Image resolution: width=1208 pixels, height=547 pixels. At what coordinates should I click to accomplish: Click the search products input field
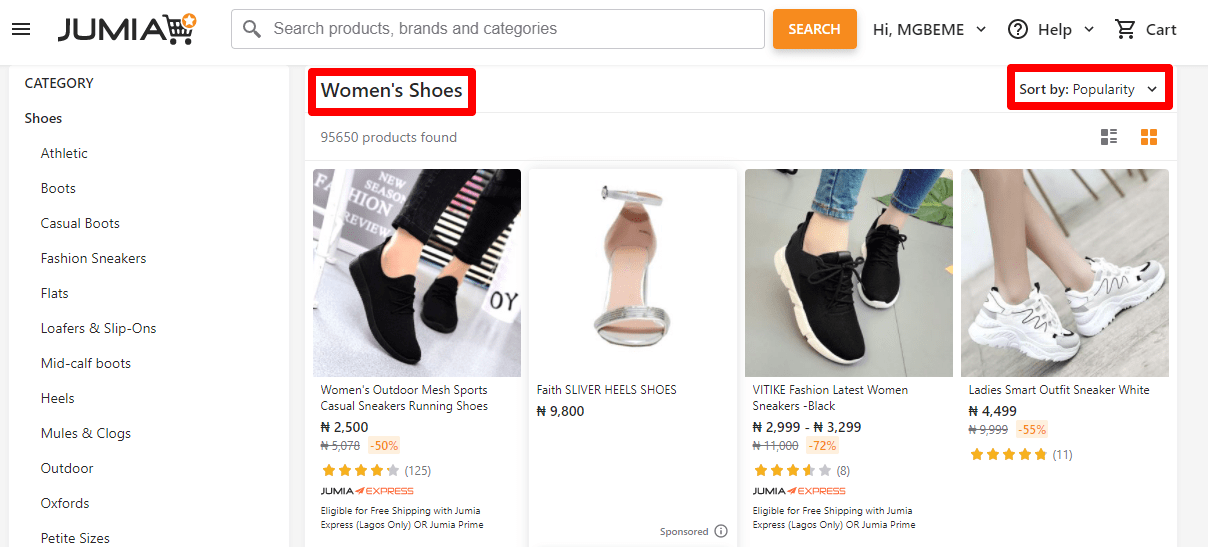510,29
